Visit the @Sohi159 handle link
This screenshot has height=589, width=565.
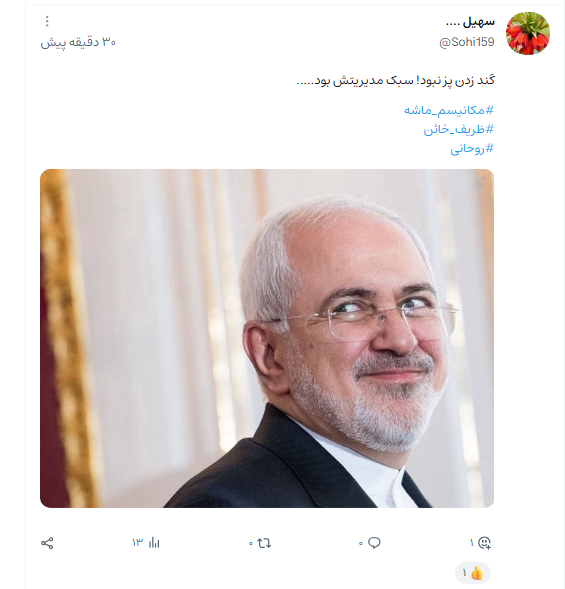[x=467, y=42]
